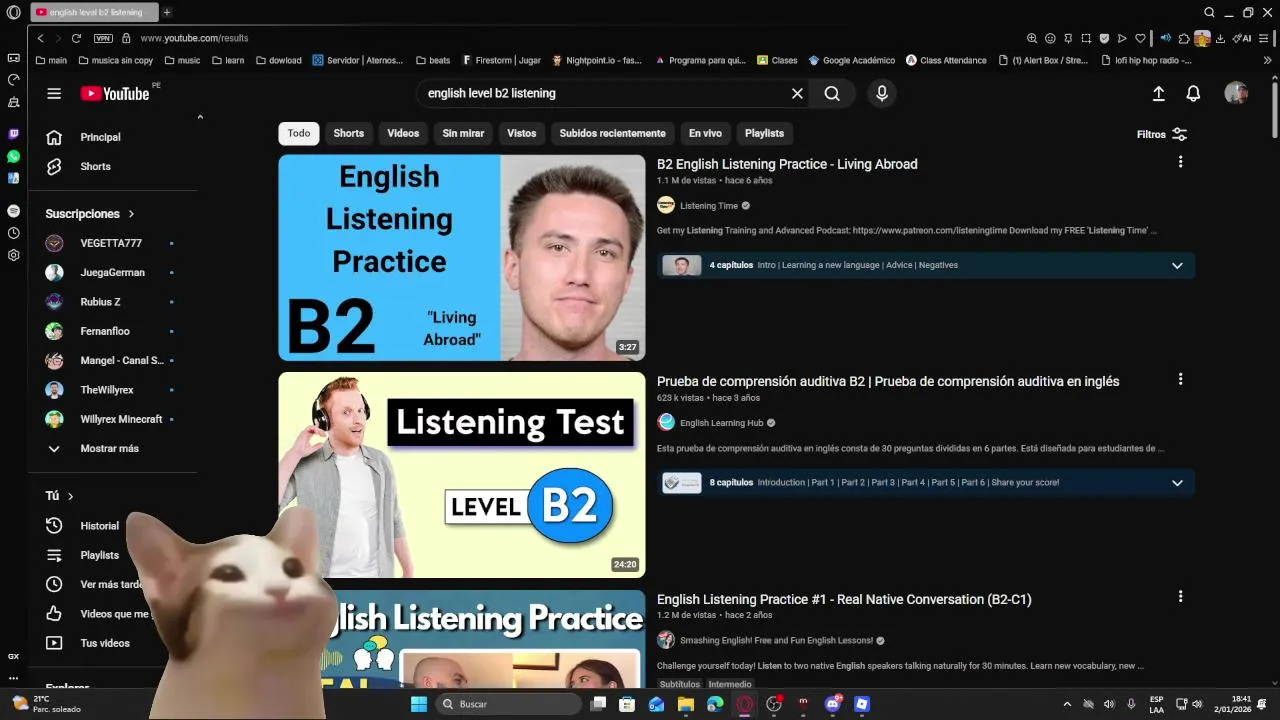Image resolution: width=1280 pixels, height=720 pixels.
Task: Toggle the Opera VPN badge
Action: 103,38
